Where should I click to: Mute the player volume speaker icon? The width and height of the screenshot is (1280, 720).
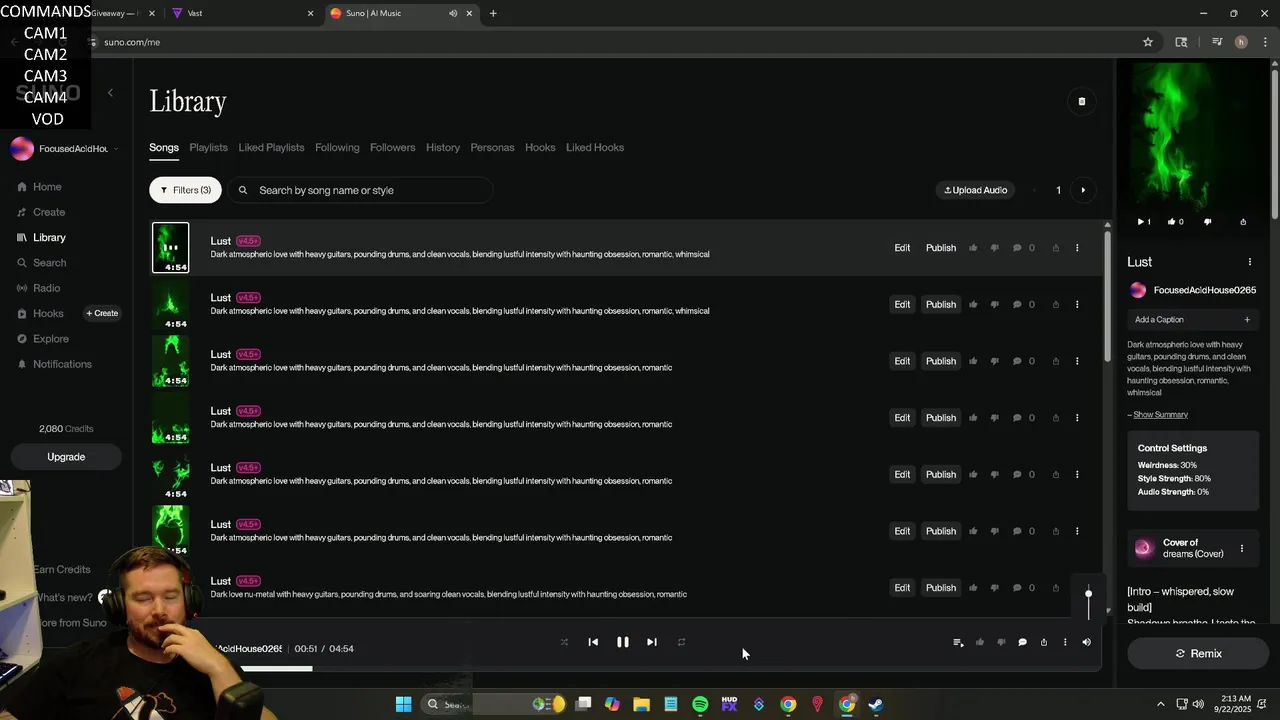pyautogui.click(x=1087, y=642)
